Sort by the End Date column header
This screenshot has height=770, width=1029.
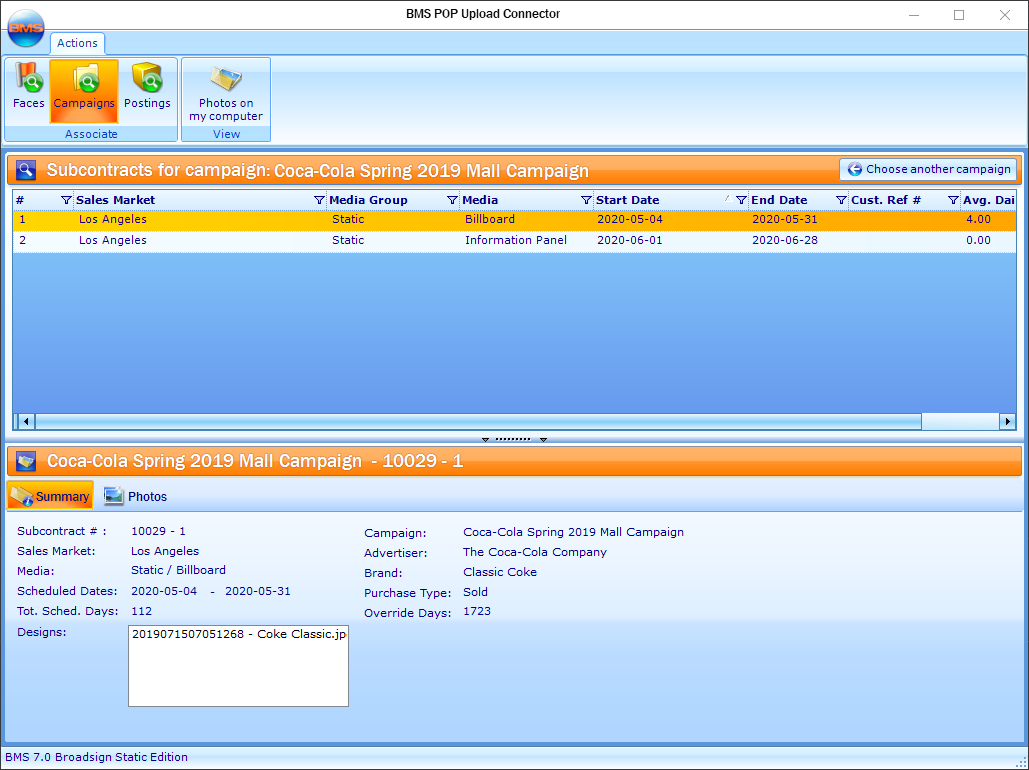click(779, 200)
